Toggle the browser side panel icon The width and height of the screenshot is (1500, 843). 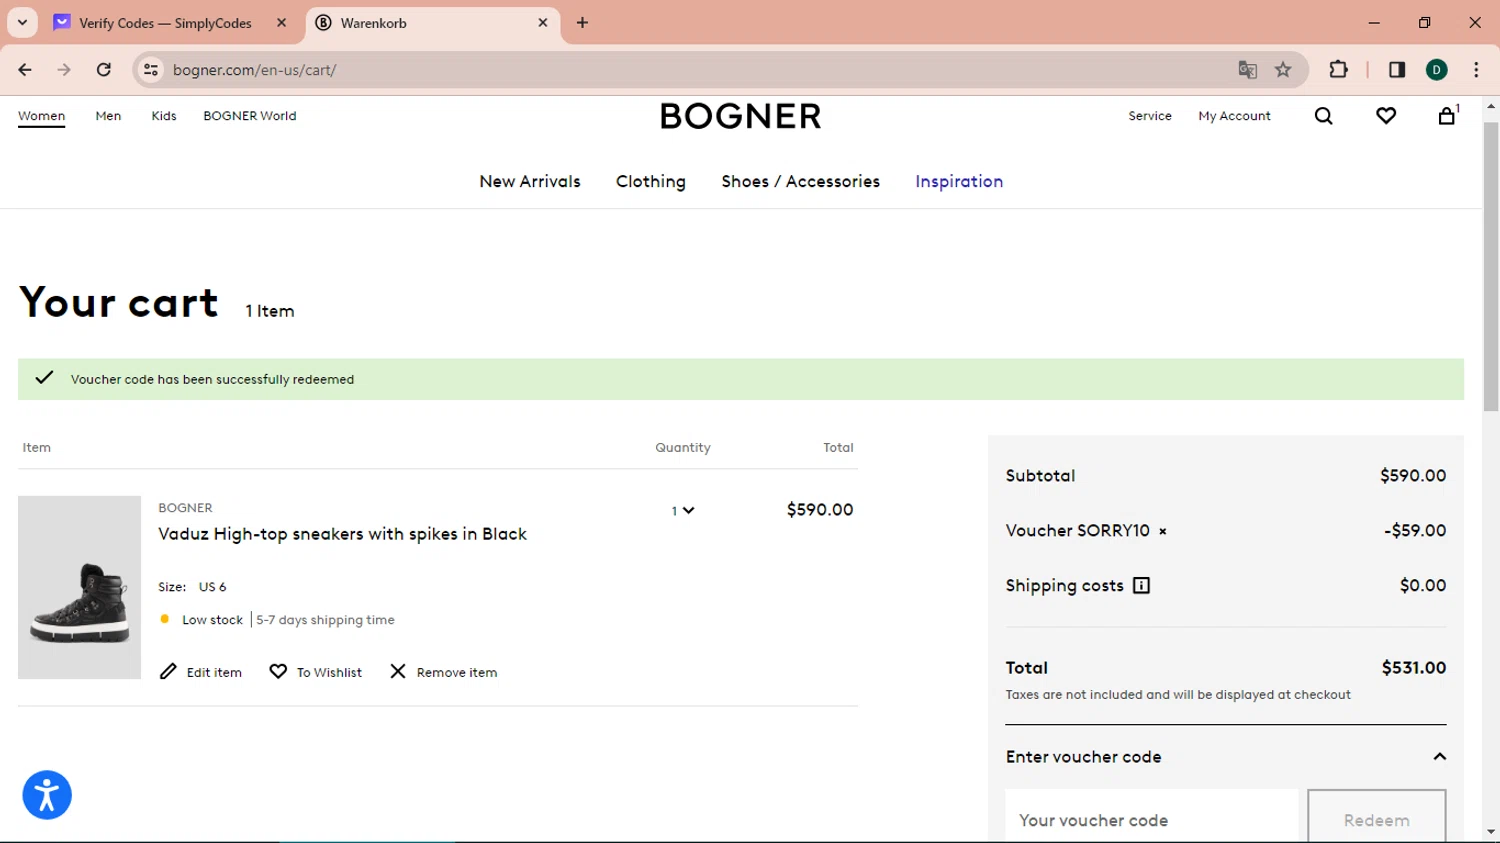pyautogui.click(x=1397, y=69)
